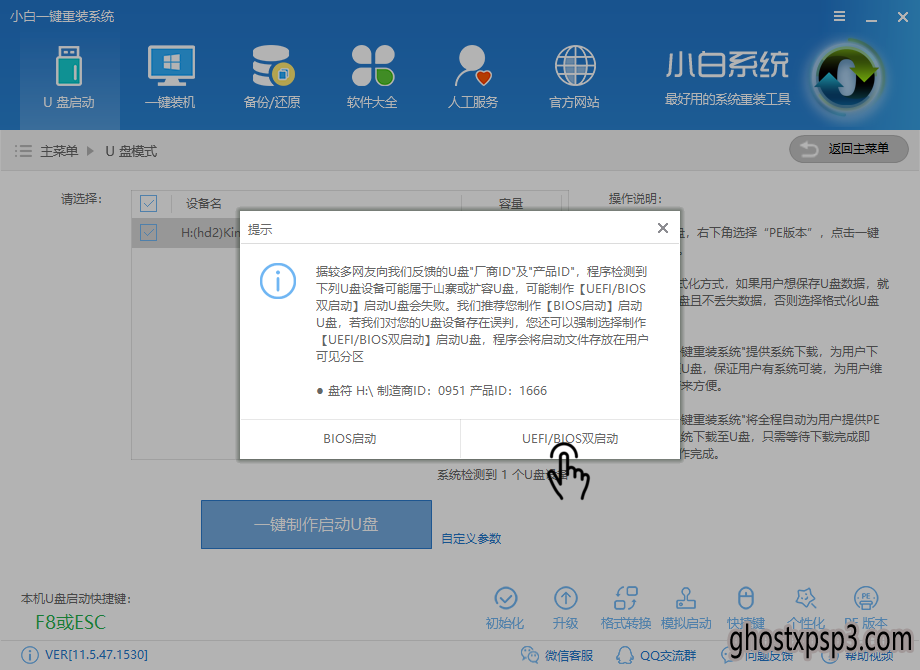Image resolution: width=920 pixels, height=670 pixels.
Task: Close the 提示 dialog with the X
Action: 662,229
